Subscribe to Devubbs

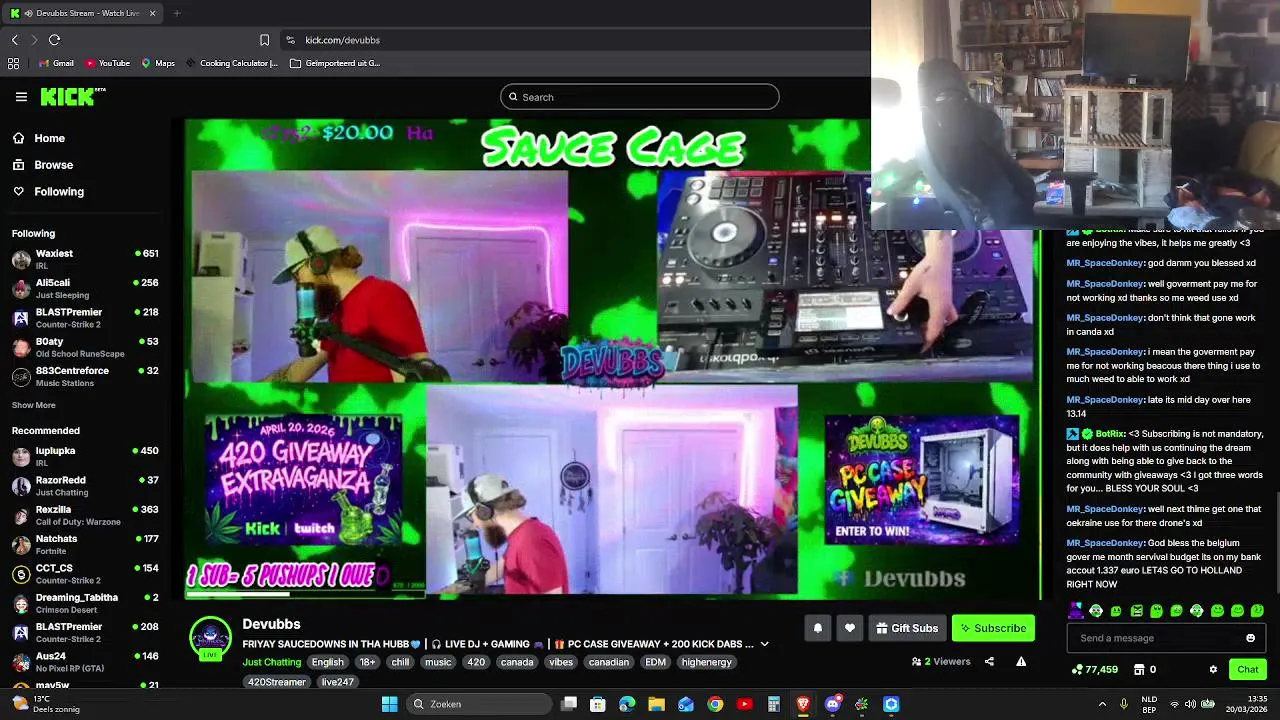(993, 628)
